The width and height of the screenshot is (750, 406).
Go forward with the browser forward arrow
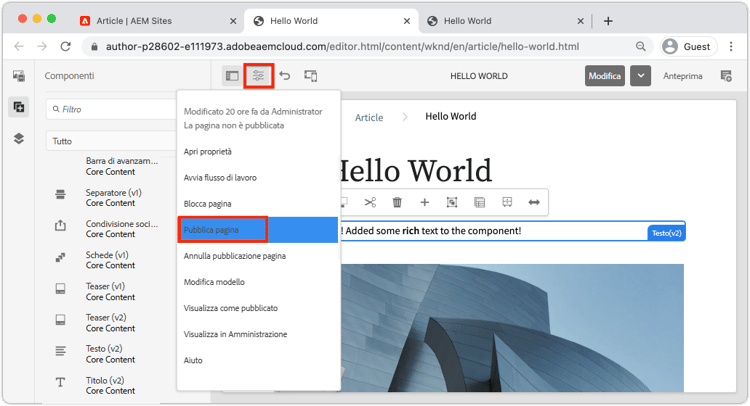(42, 46)
